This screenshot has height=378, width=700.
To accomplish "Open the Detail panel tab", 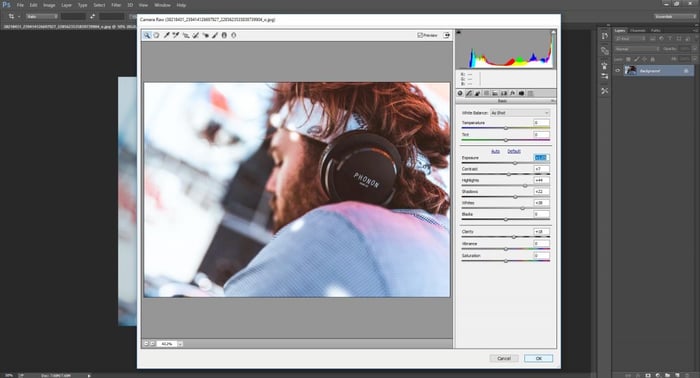I will point(477,93).
